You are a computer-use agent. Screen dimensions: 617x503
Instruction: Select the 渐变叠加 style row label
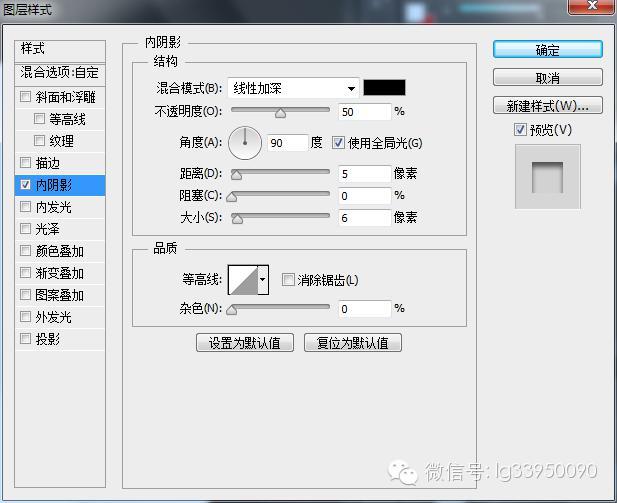pos(59,273)
